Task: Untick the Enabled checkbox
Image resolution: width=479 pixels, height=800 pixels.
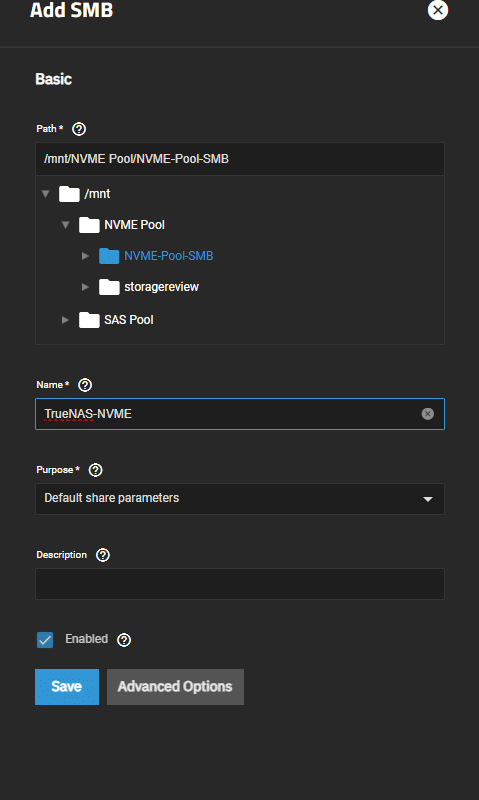Action: (45, 640)
